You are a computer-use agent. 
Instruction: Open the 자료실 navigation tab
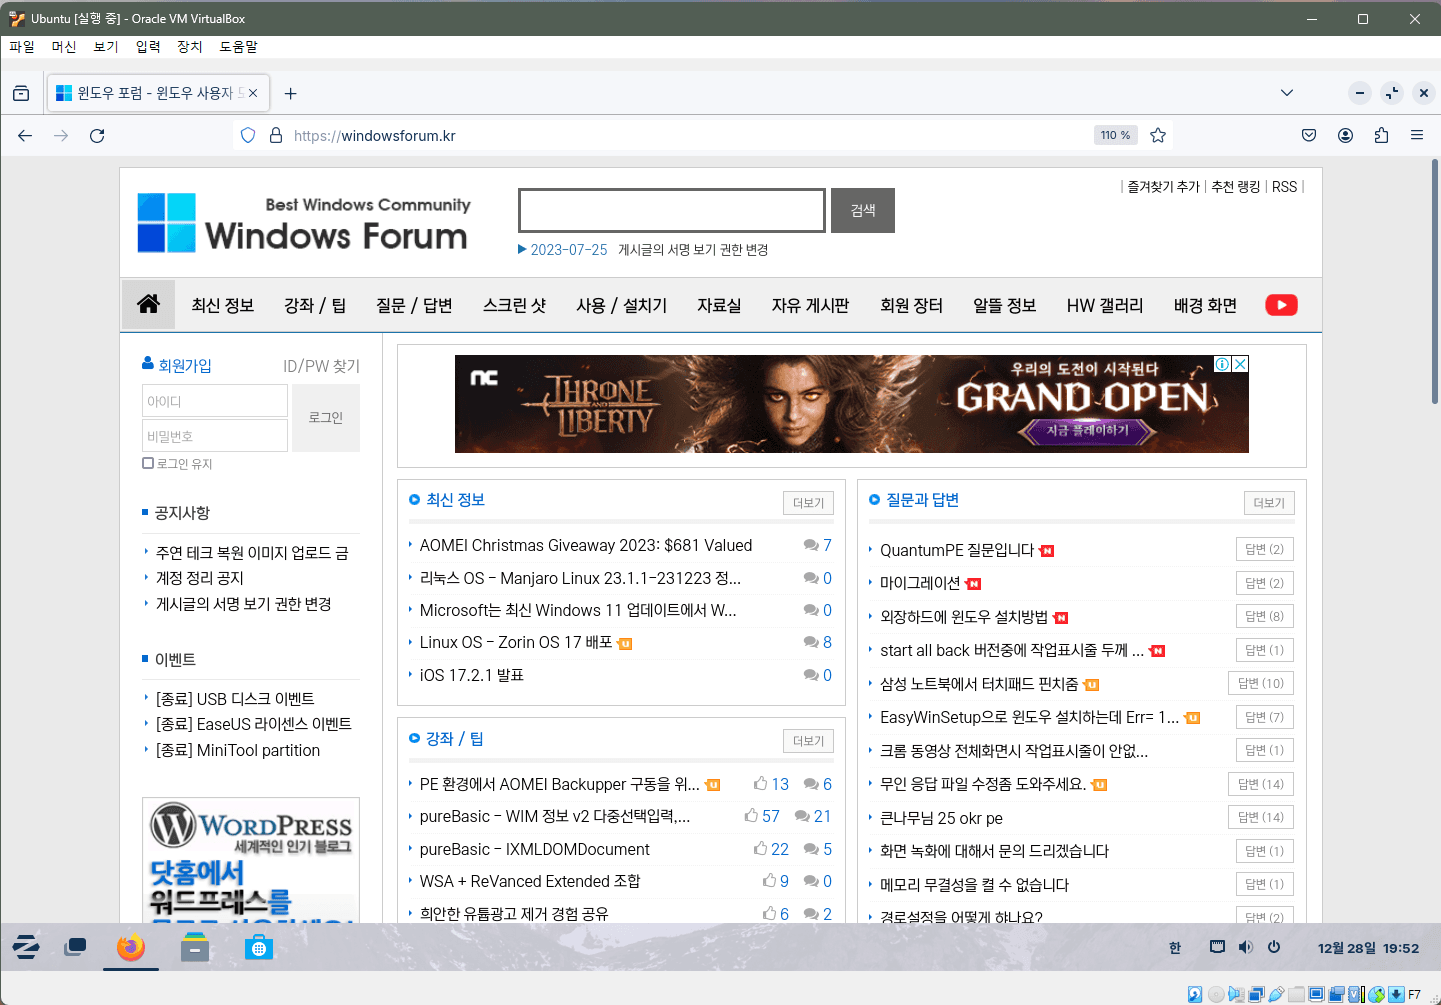pyautogui.click(x=719, y=305)
